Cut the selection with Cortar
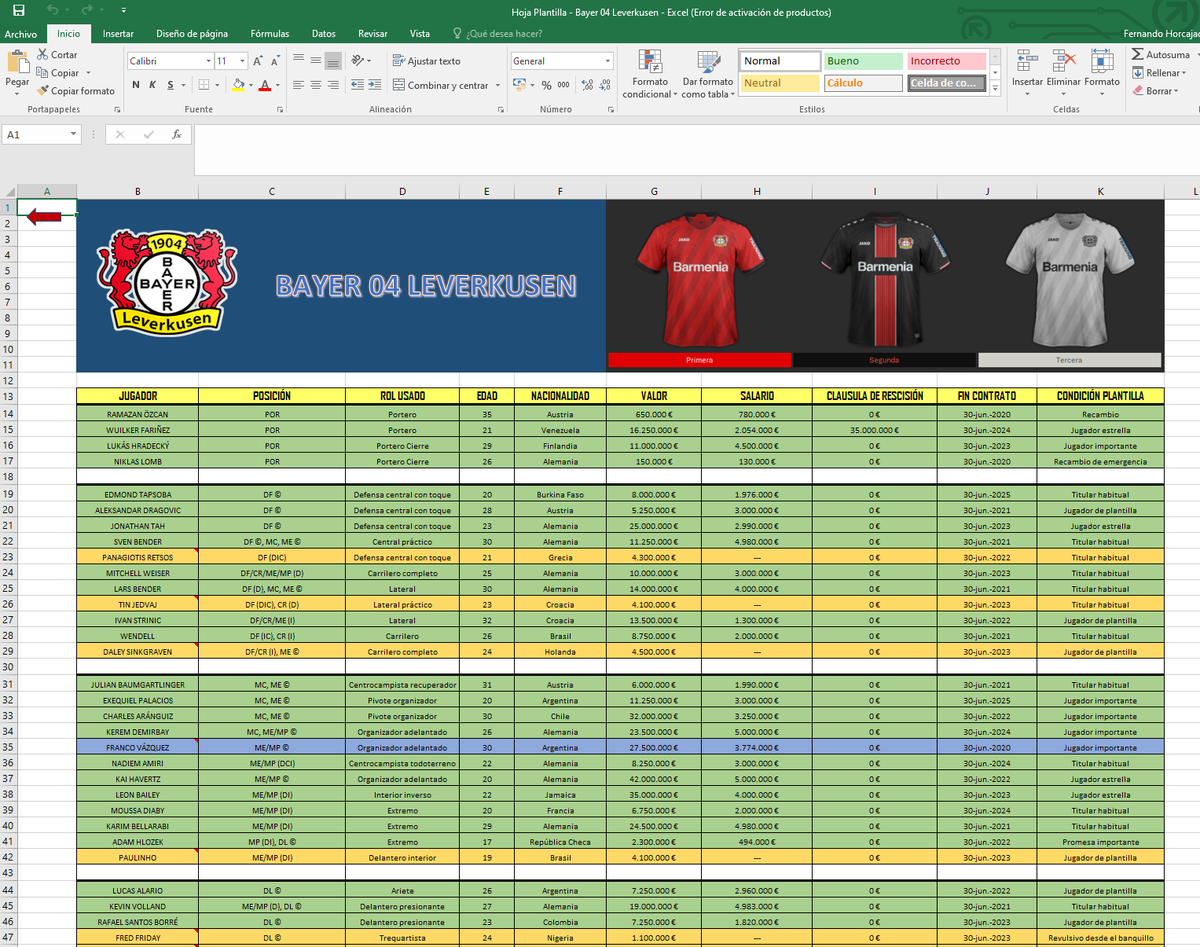 coord(57,55)
